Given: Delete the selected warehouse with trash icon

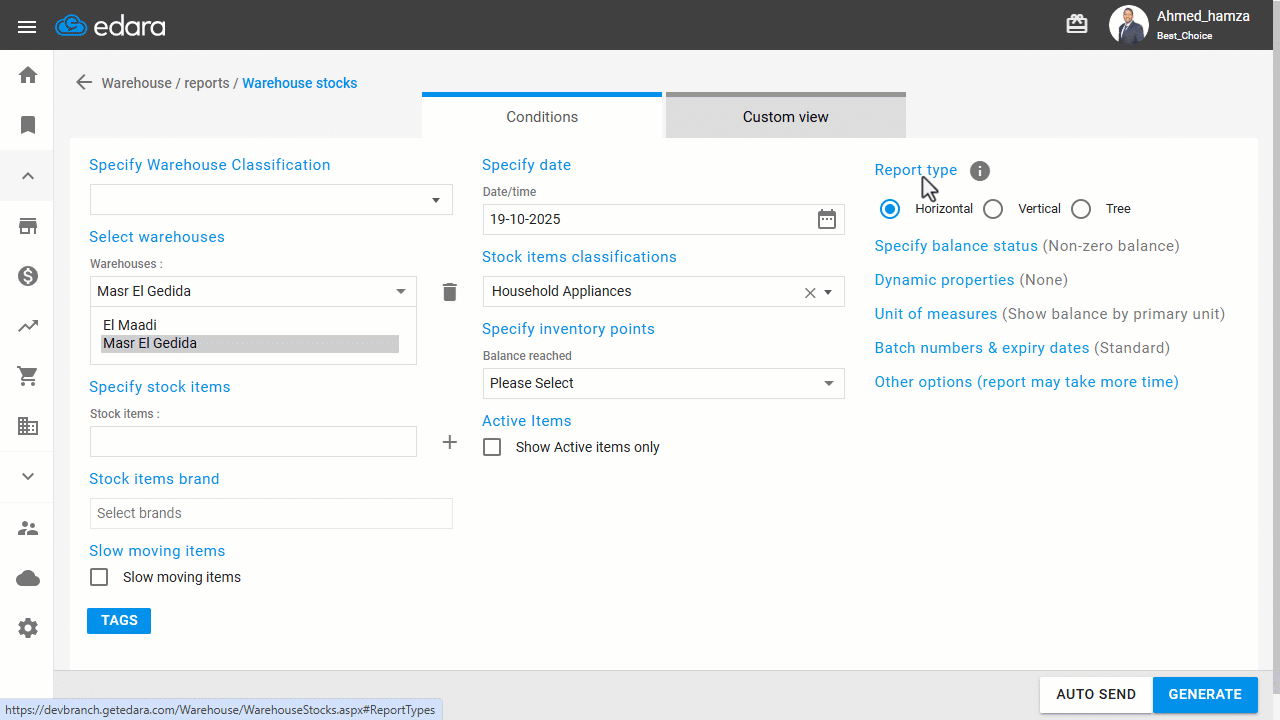Looking at the screenshot, I should click(x=450, y=291).
